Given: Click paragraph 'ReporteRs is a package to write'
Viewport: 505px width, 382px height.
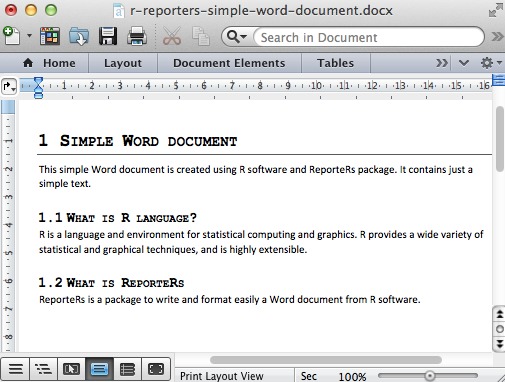Looking at the screenshot, I should (230, 299).
